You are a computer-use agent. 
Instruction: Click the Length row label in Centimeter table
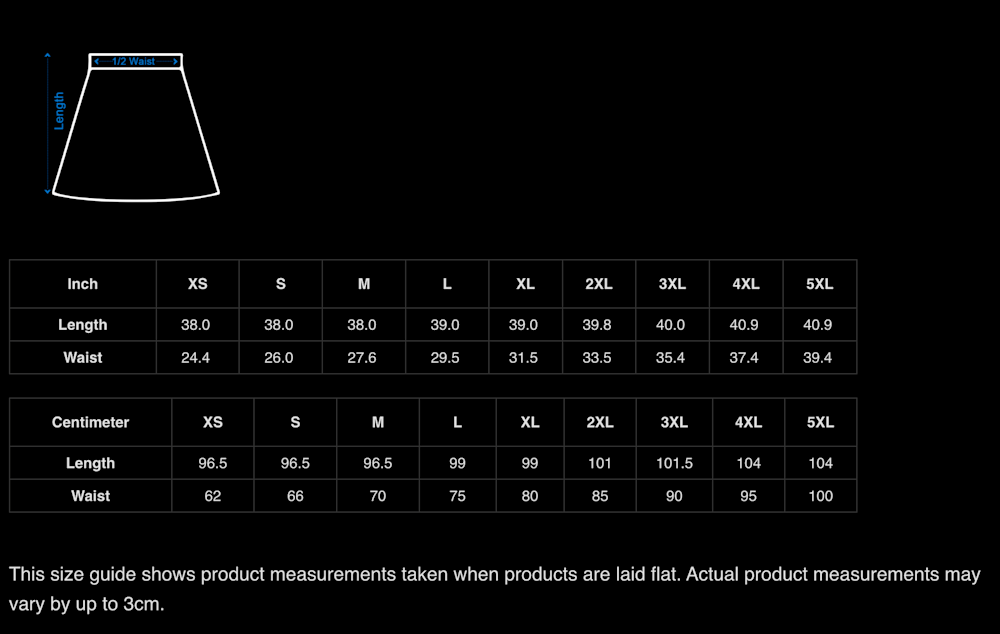[x=91, y=463]
